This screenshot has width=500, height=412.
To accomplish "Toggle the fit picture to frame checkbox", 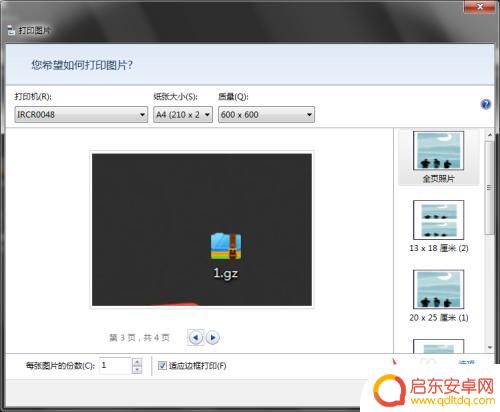I will [x=162, y=366].
